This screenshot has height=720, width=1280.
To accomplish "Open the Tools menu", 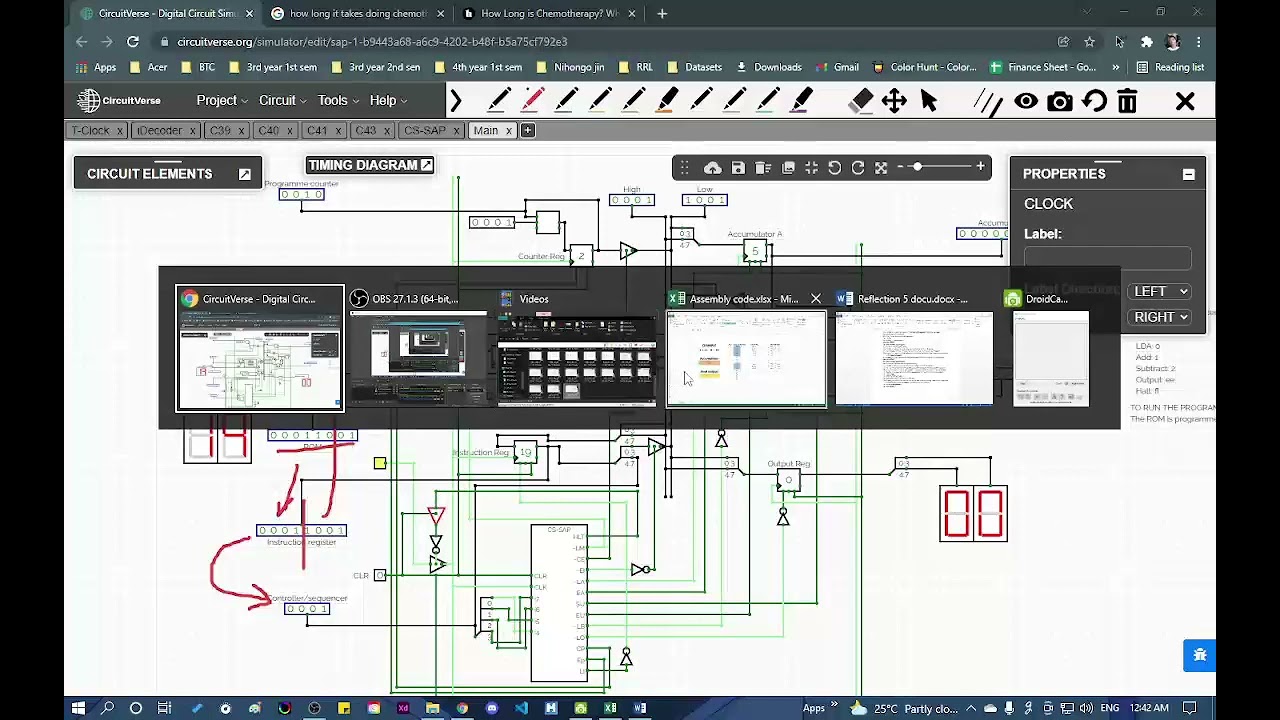I will point(338,100).
